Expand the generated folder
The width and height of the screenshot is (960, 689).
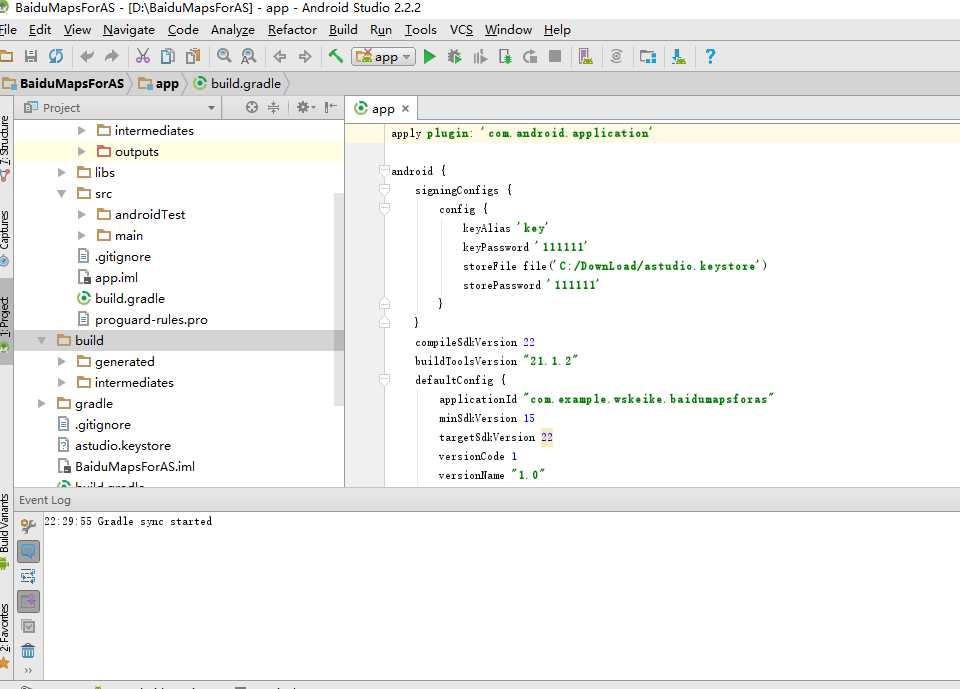(61, 361)
